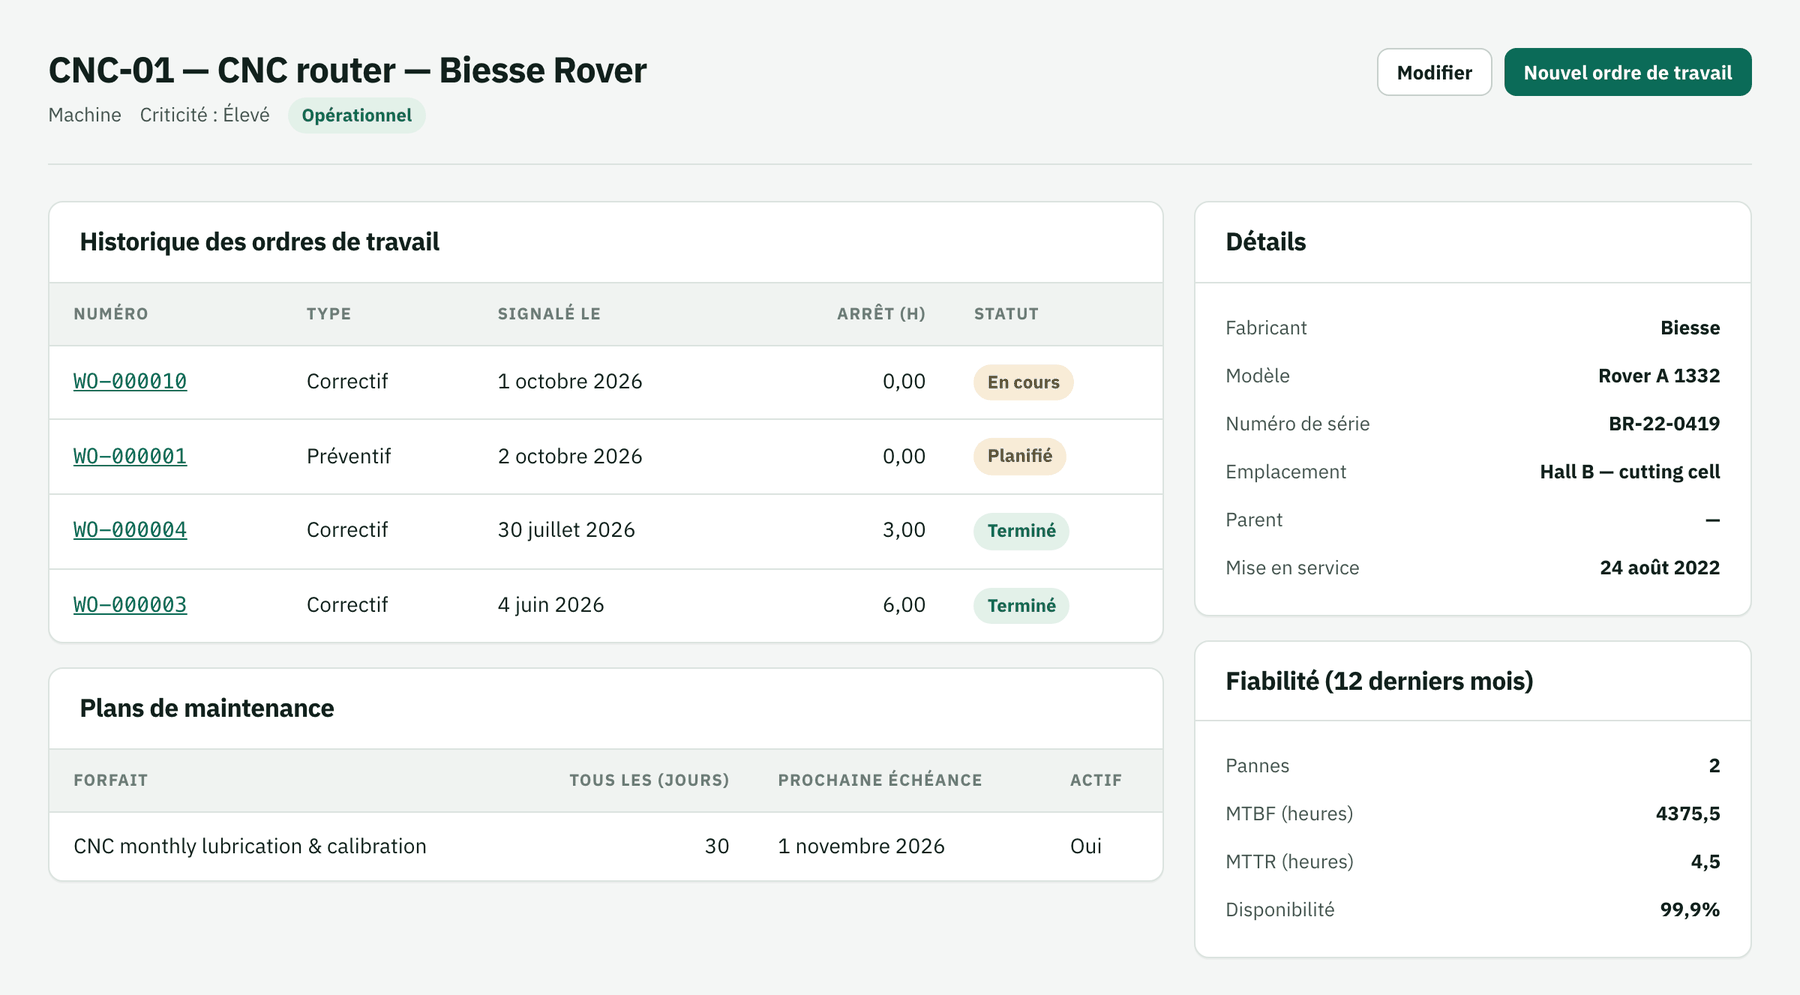Viewport: 1800px width, 995px height.
Task: Click the MTBF value 4375,5
Action: pyautogui.click(x=1688, y=814)
